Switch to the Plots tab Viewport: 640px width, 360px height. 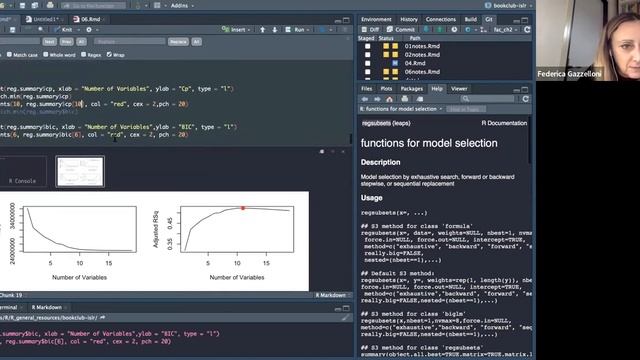(386, 89)
